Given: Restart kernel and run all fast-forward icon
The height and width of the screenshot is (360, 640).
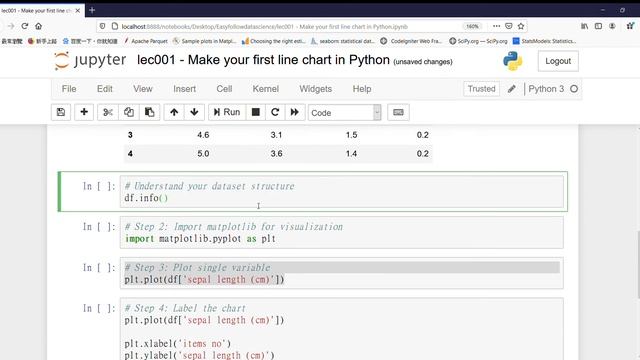Looking at the screenshot, I should click(295, 112).
